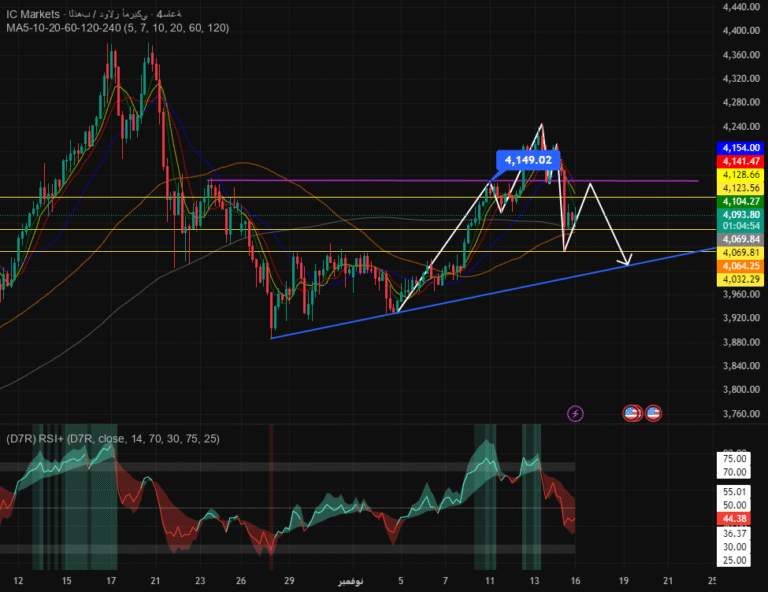The height and width of the screenshot is (592, 768).
Task: Click the green 4,104.27 price tag
Action: pyautogui.click(x=741, y=201)
